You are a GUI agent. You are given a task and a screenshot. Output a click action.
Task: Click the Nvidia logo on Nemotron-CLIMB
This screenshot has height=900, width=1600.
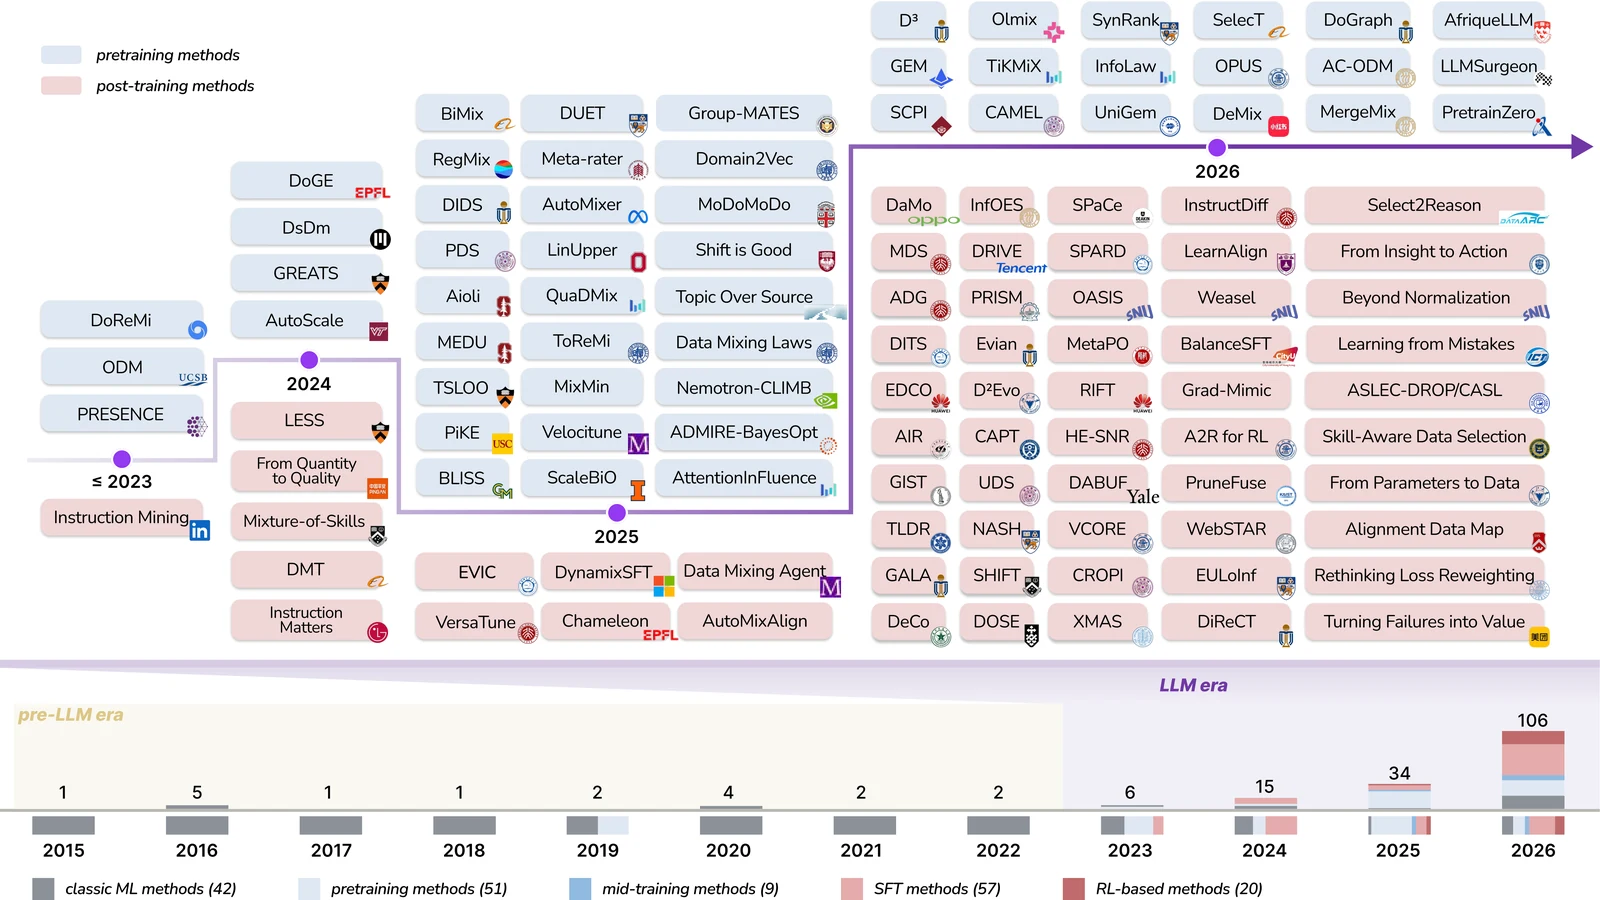[826, 401]
